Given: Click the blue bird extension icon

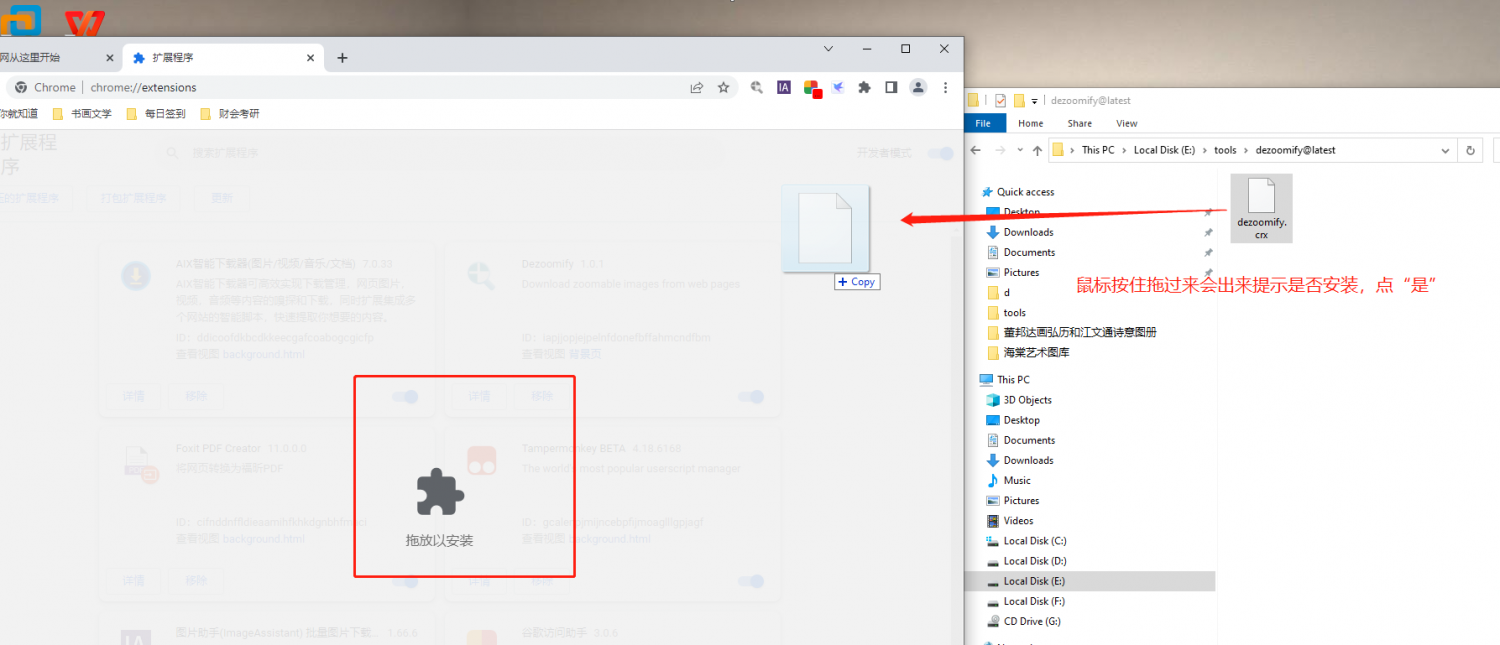Looking at the screenshot, I should (838, 87).
